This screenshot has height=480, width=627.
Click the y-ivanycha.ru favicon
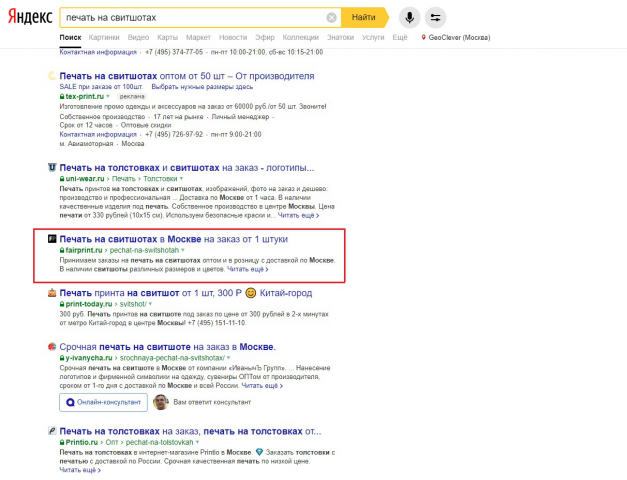pos(52,346)
